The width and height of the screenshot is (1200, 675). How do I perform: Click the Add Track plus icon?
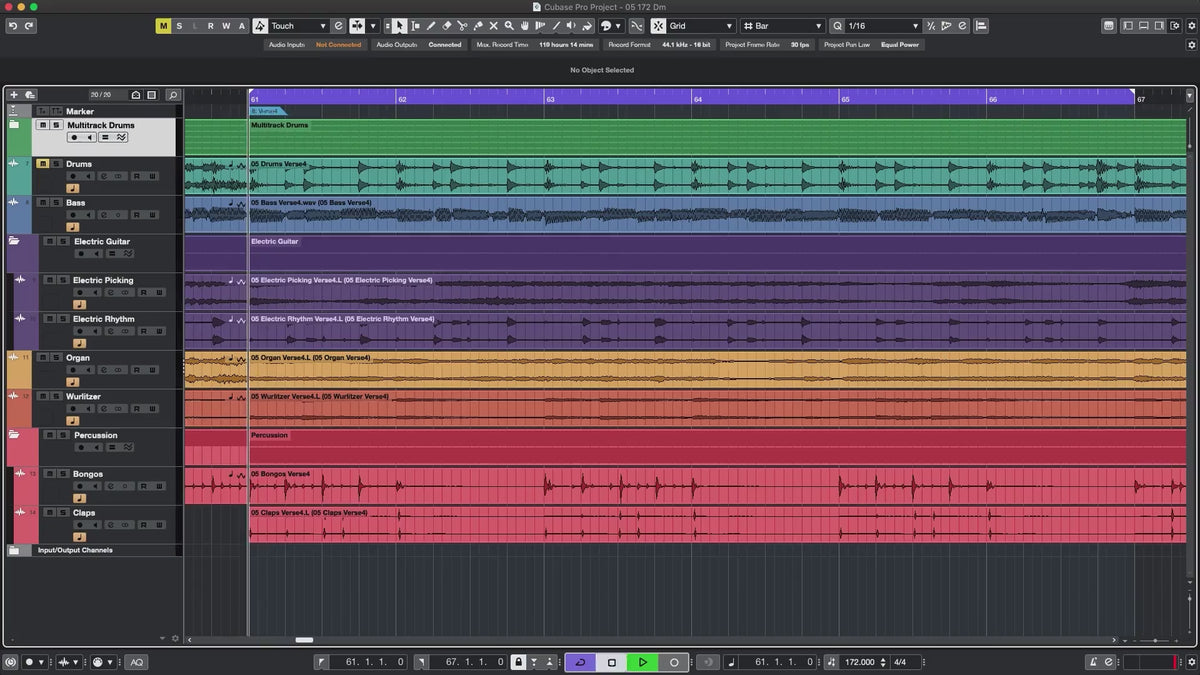tap(14, 95)
